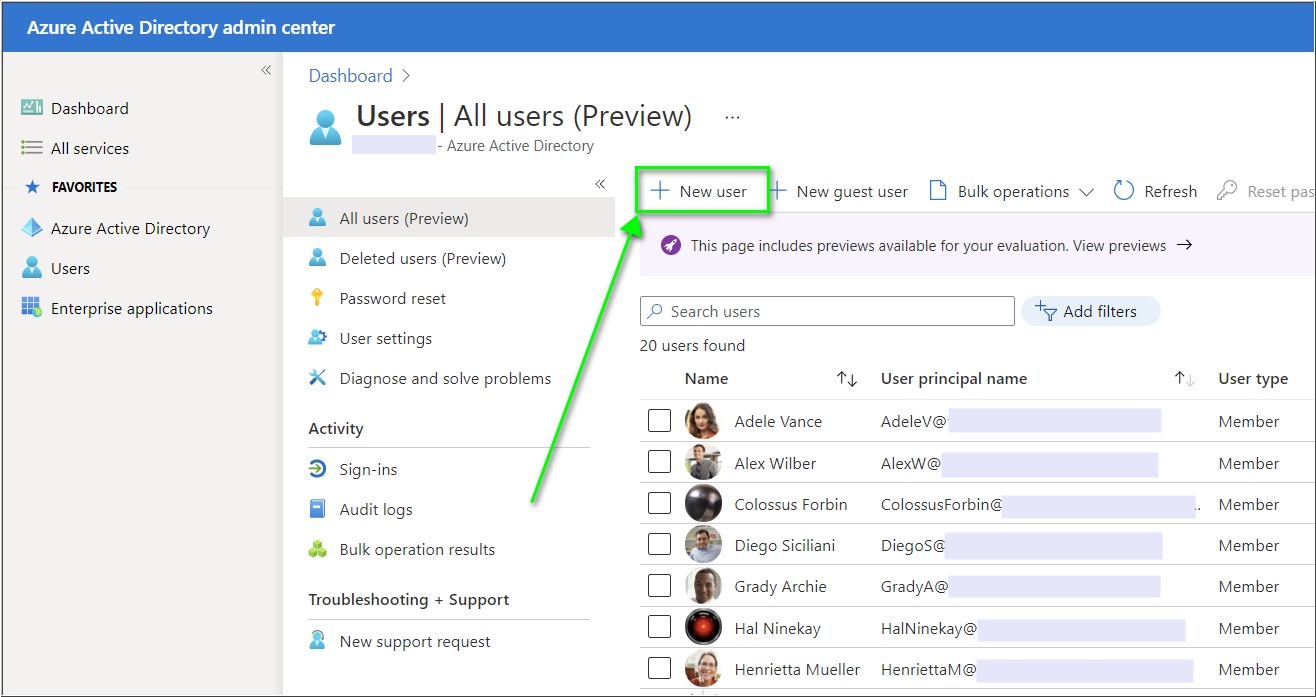Click the Bulk operations document icon
Image resolution: width=1316 pixels, height=697 pixels.
point(938,191)
